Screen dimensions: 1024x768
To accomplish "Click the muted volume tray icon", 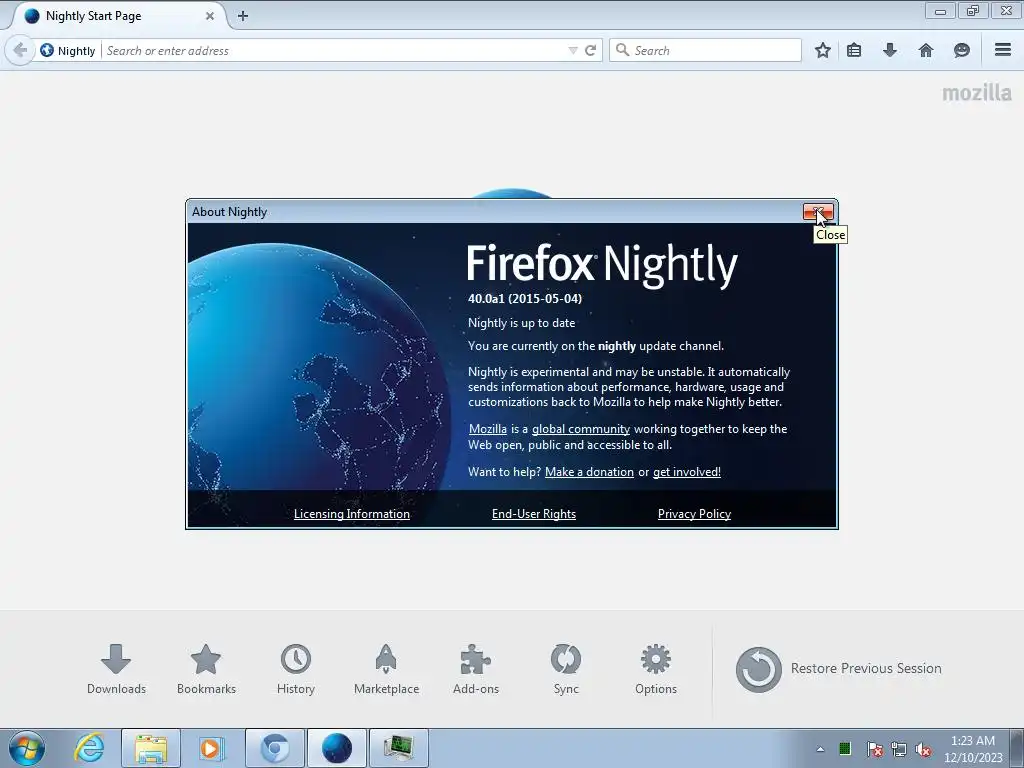I will 923,749.
